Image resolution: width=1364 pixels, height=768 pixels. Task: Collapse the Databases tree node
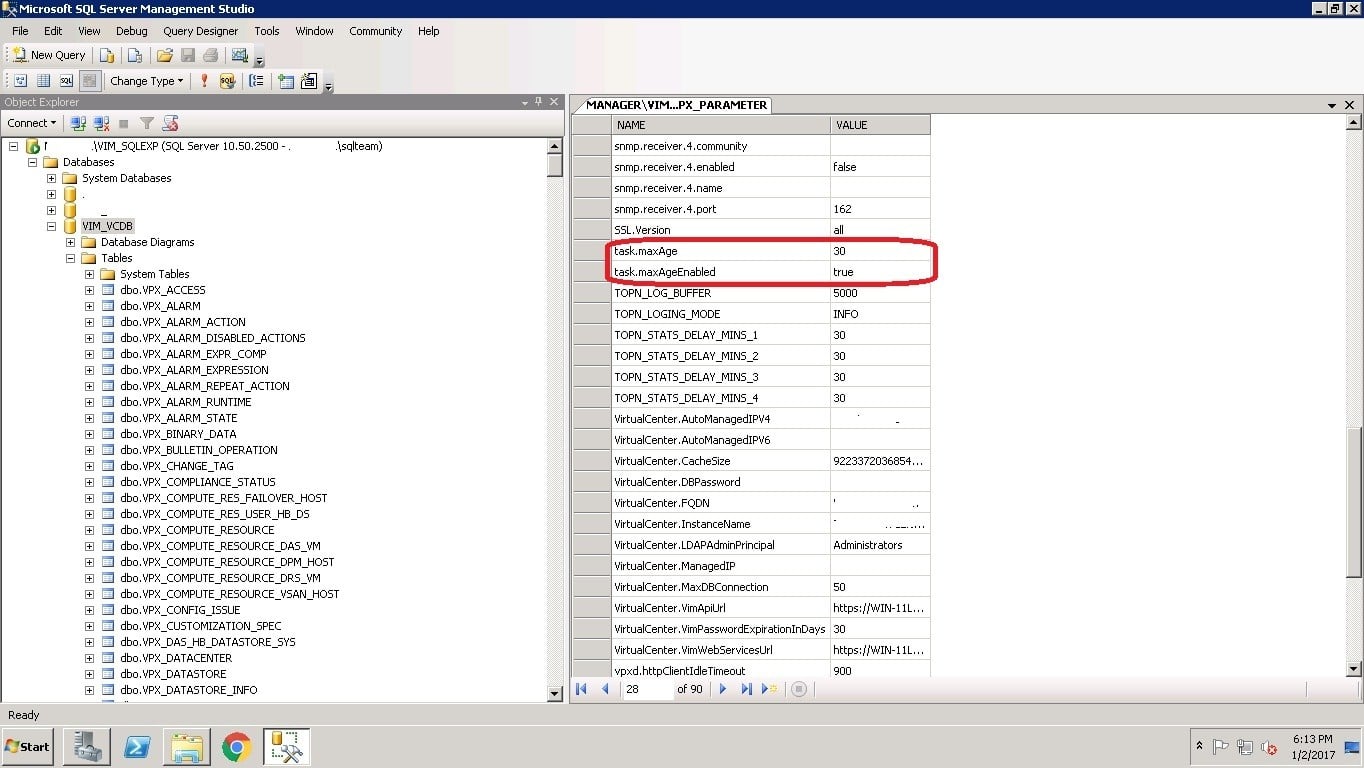[x=33, y=162]
